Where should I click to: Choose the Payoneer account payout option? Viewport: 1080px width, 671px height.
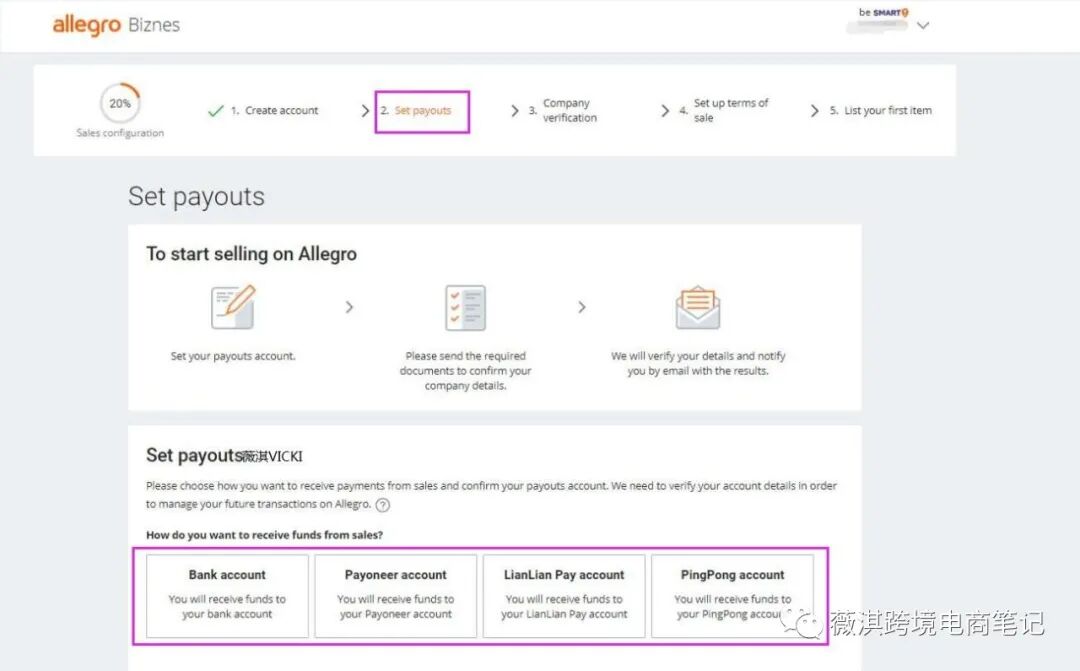coord(395,596)
